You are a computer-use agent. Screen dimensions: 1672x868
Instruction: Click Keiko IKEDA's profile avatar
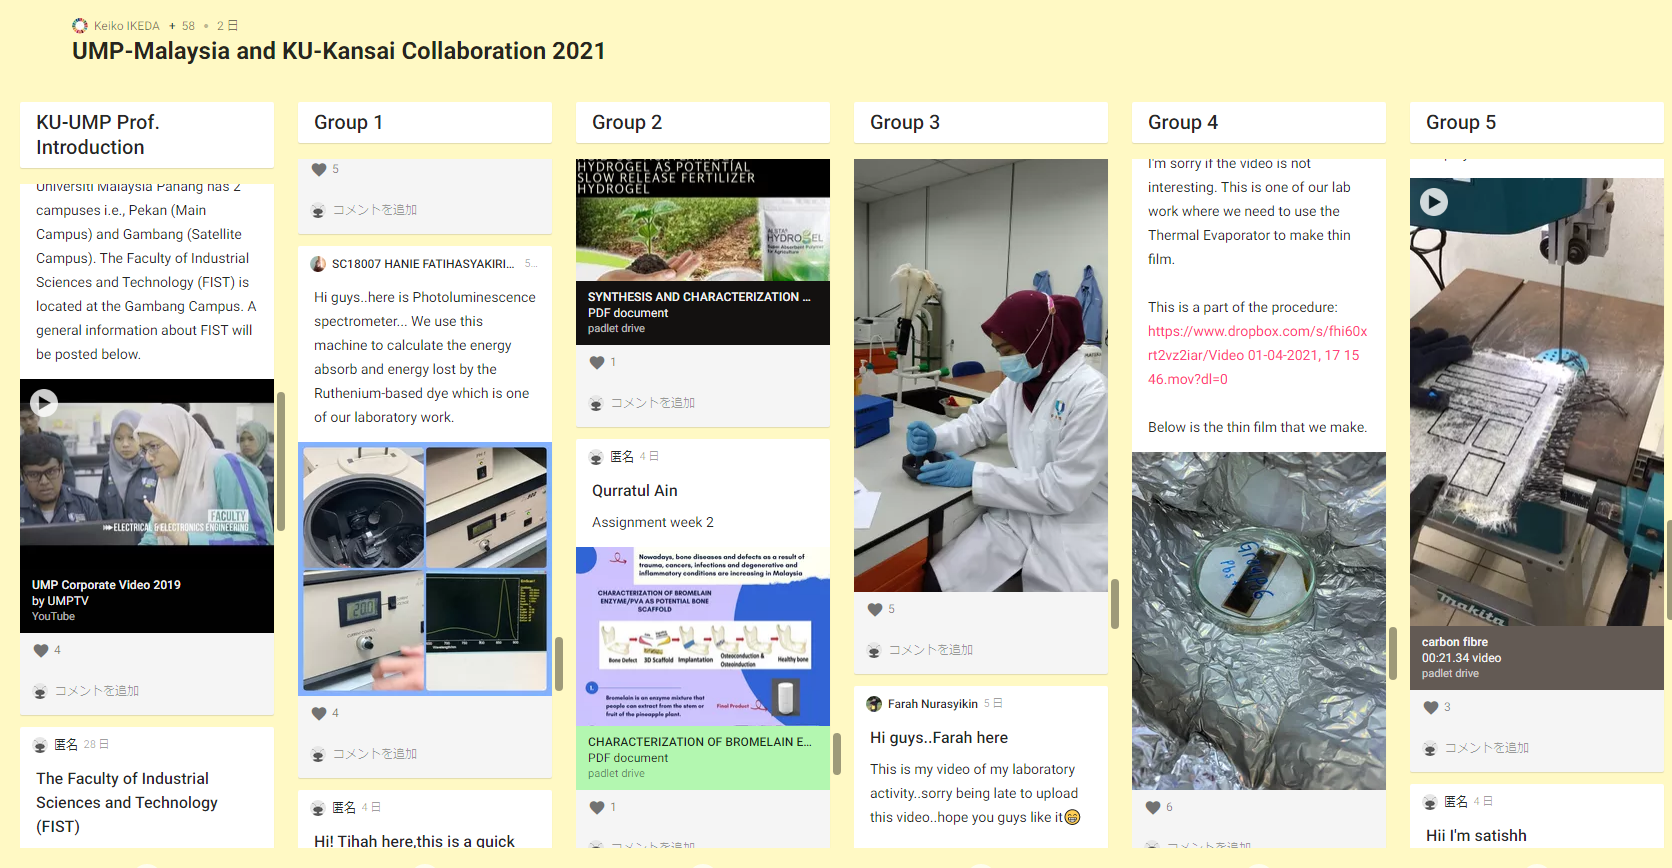(80, 26)
